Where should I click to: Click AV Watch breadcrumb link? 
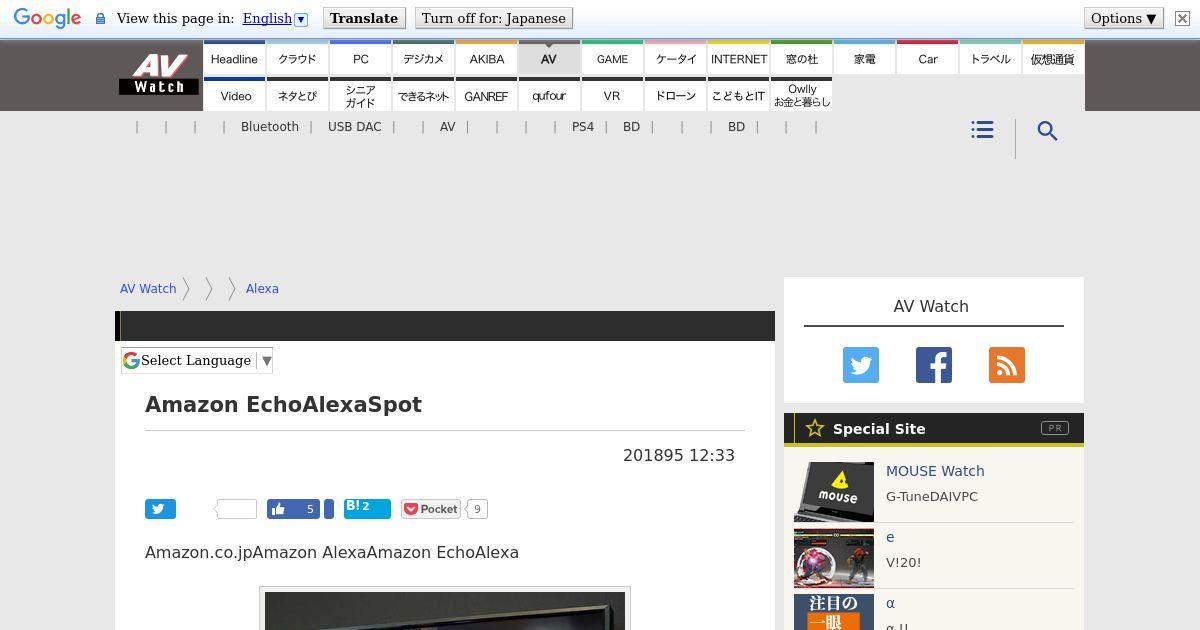148,288
